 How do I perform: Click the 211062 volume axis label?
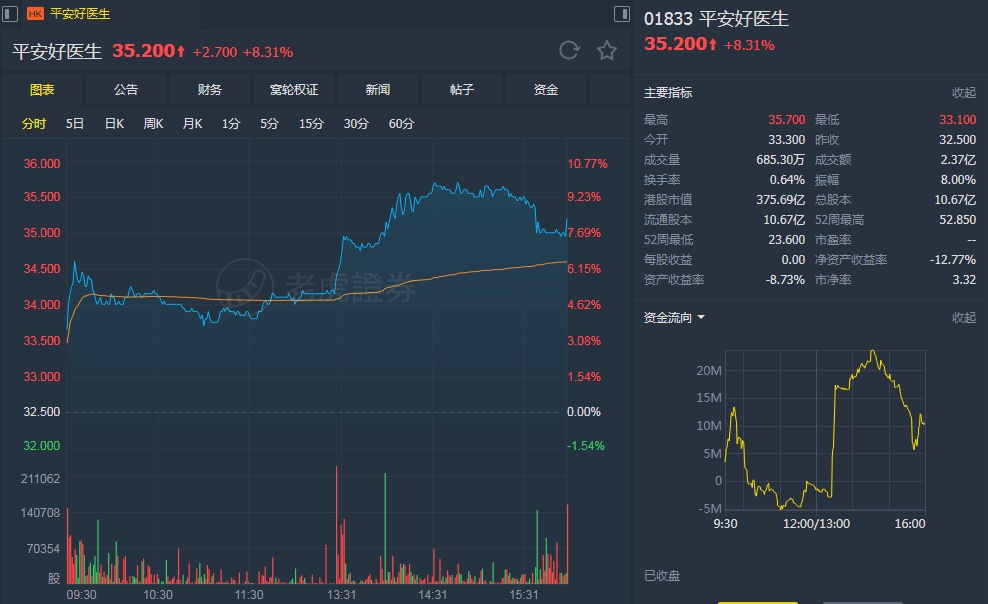40,479
